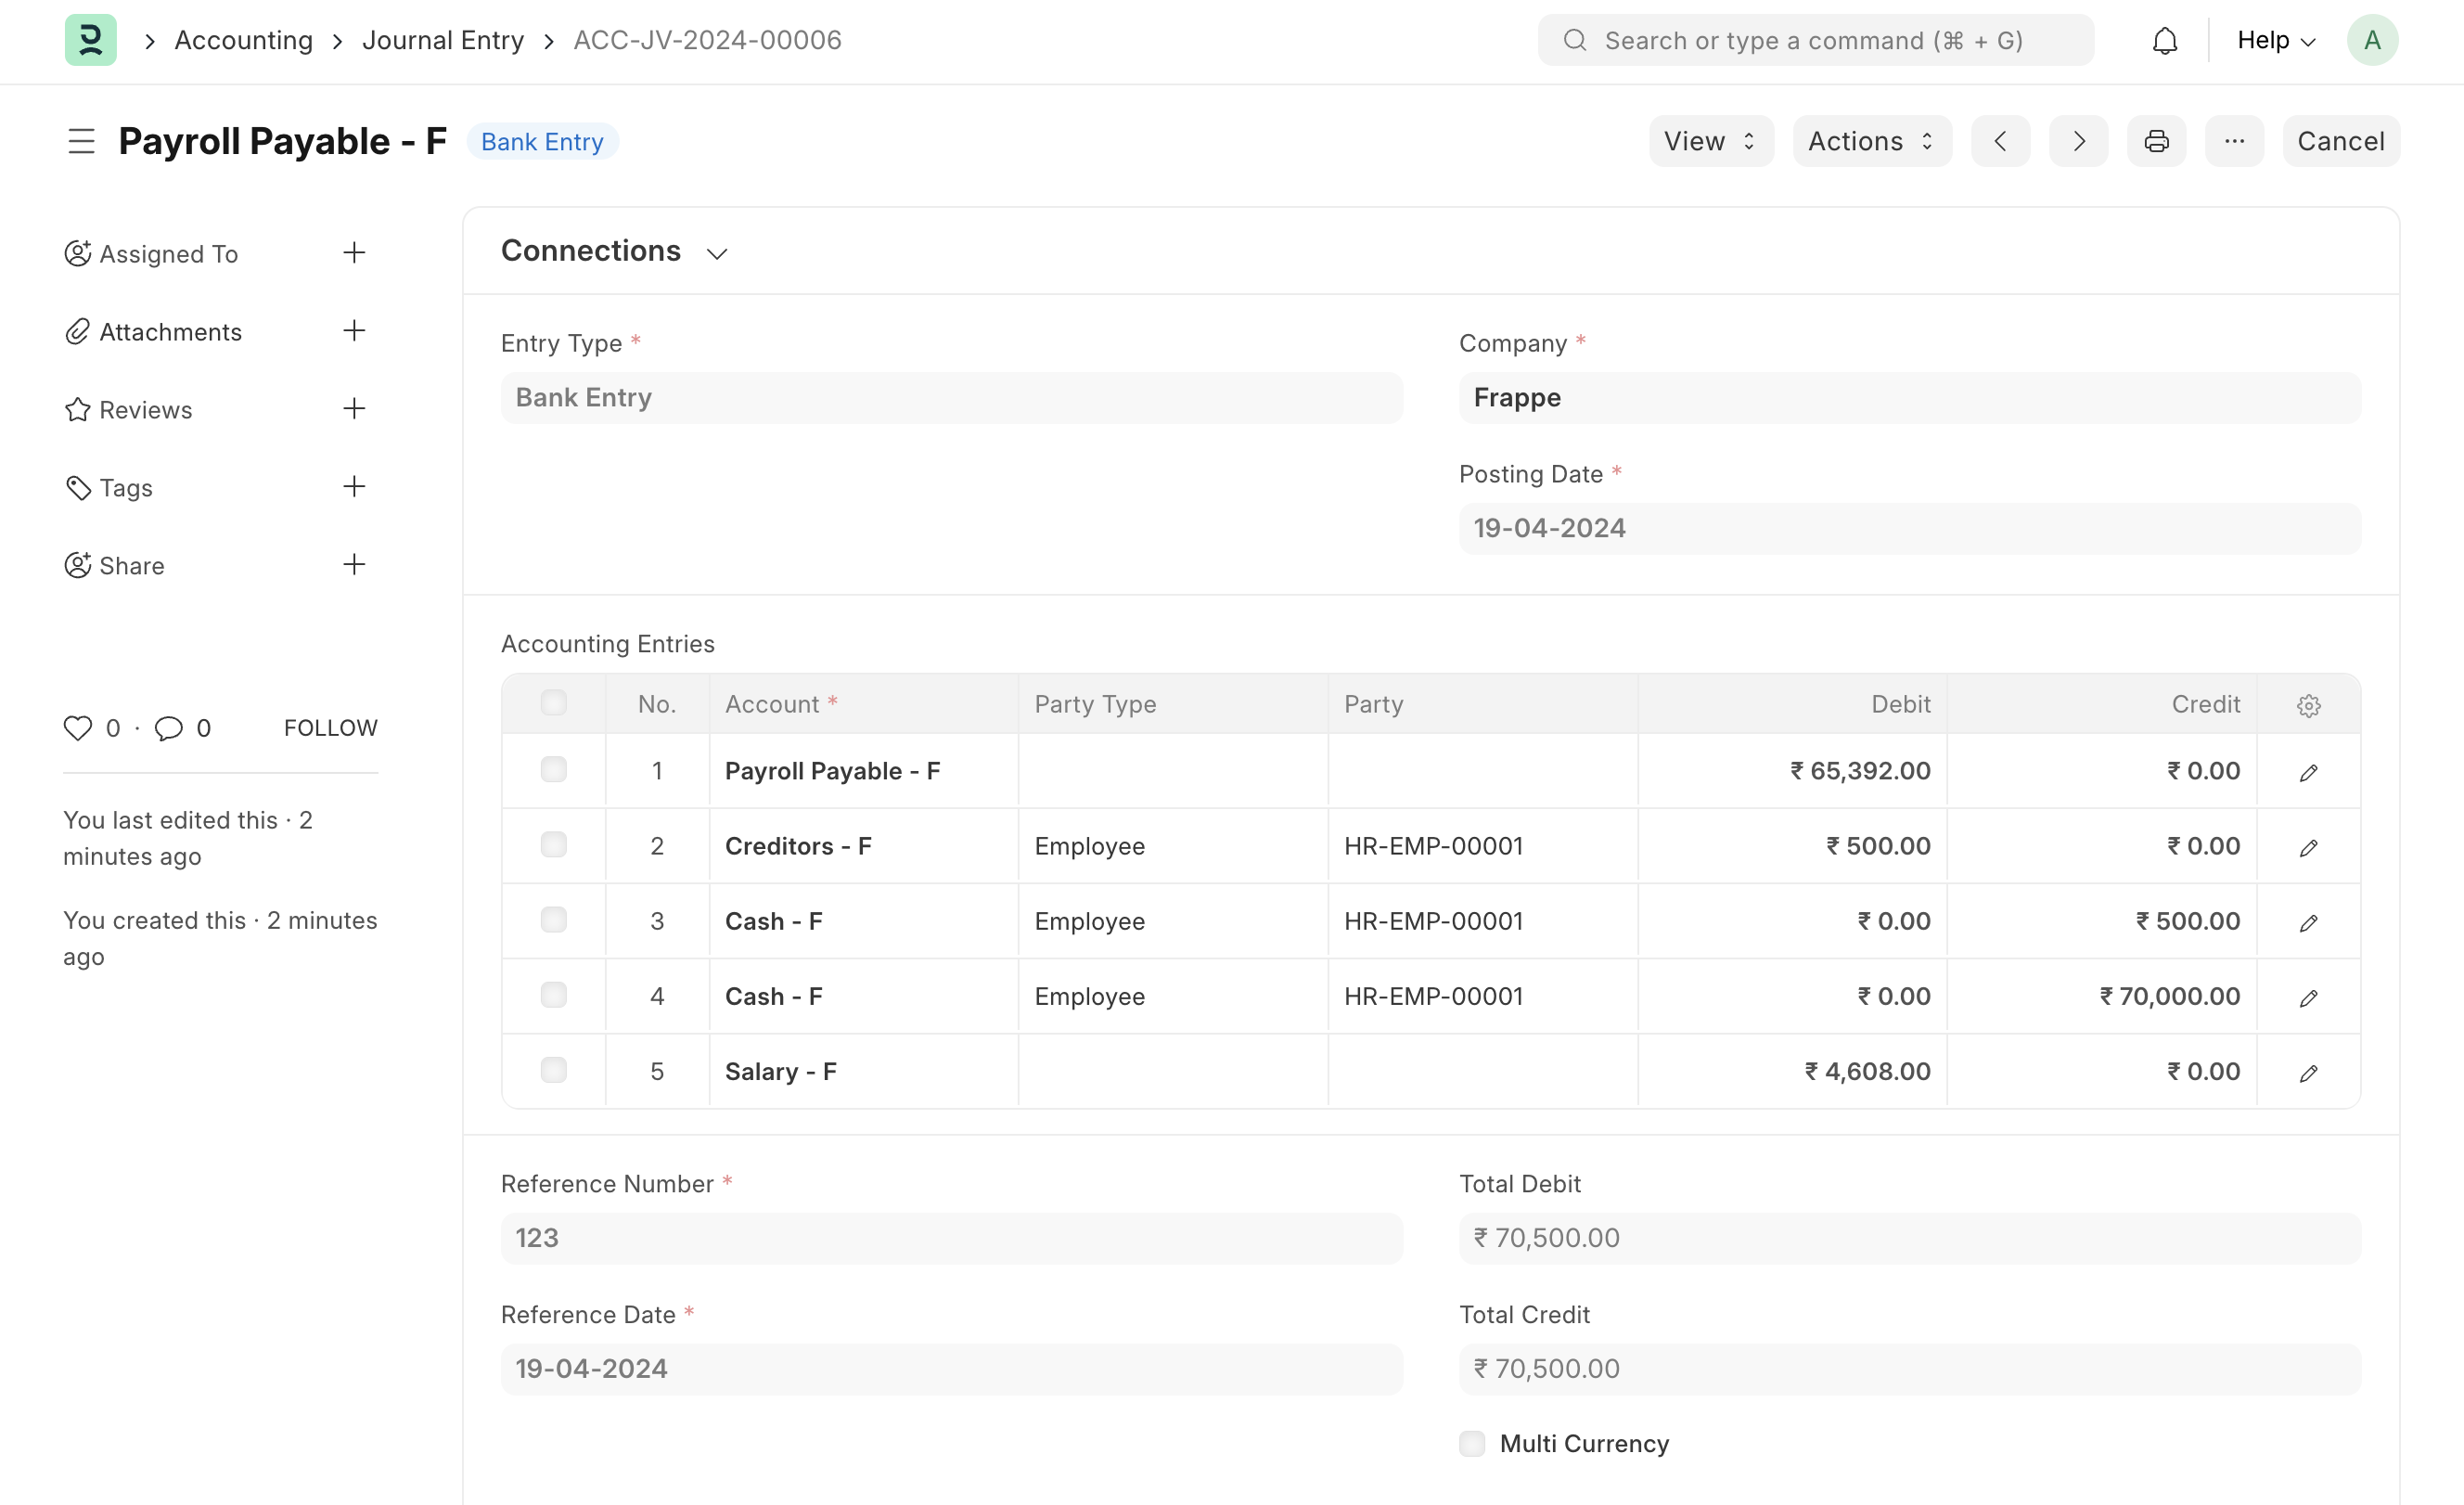Go to previous journal entry arrow
The height and width of the screenshot is (1505, 2464).
(x=2000, y=141)
